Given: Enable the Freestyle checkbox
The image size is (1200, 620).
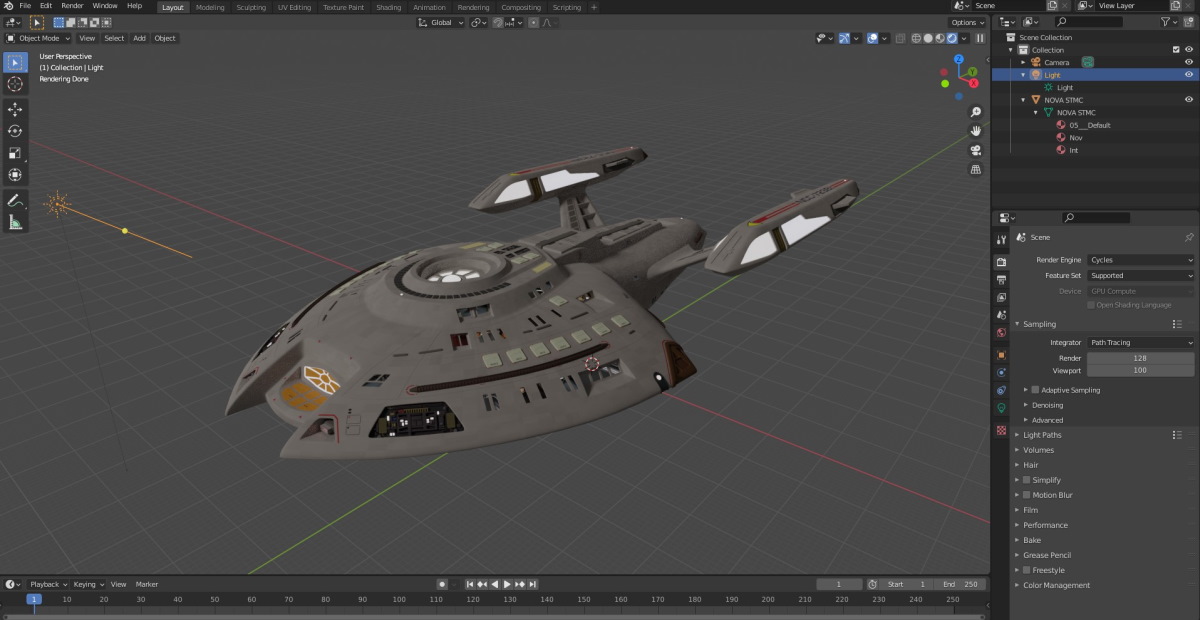Looking at the screenshot, I should coord(1026,570).
